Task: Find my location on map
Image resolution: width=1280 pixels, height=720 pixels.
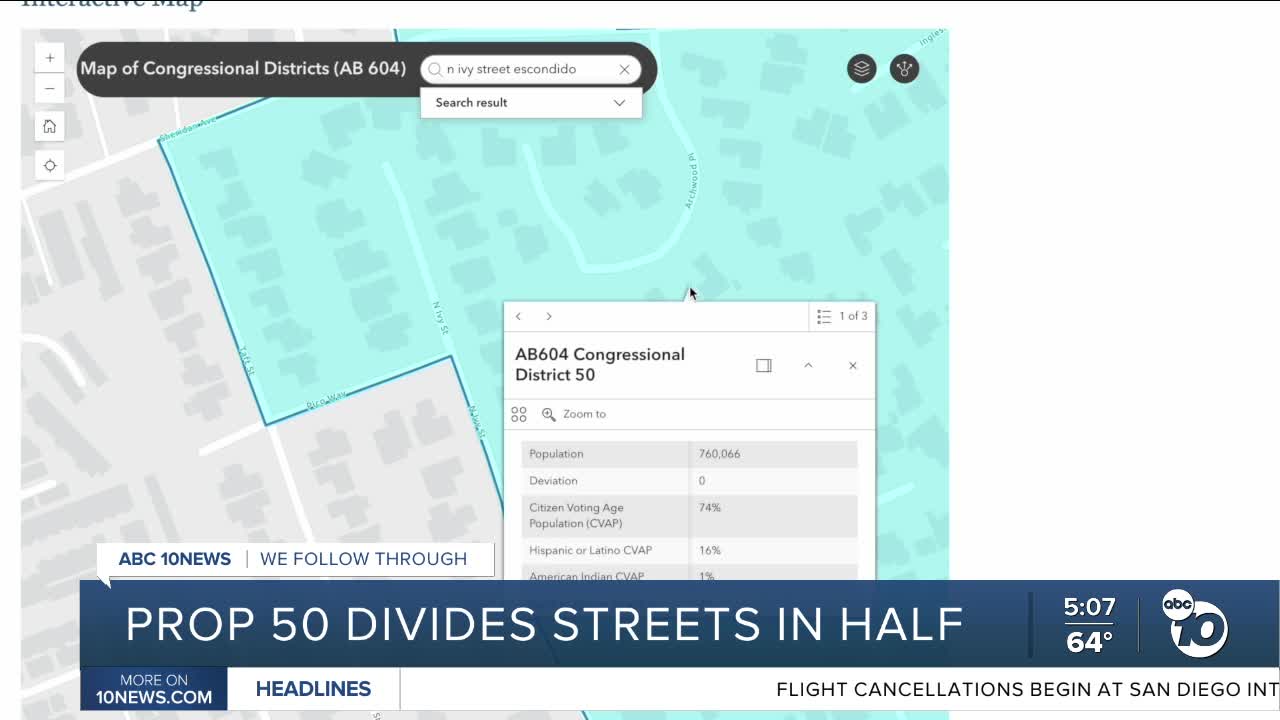Action: 50,166
